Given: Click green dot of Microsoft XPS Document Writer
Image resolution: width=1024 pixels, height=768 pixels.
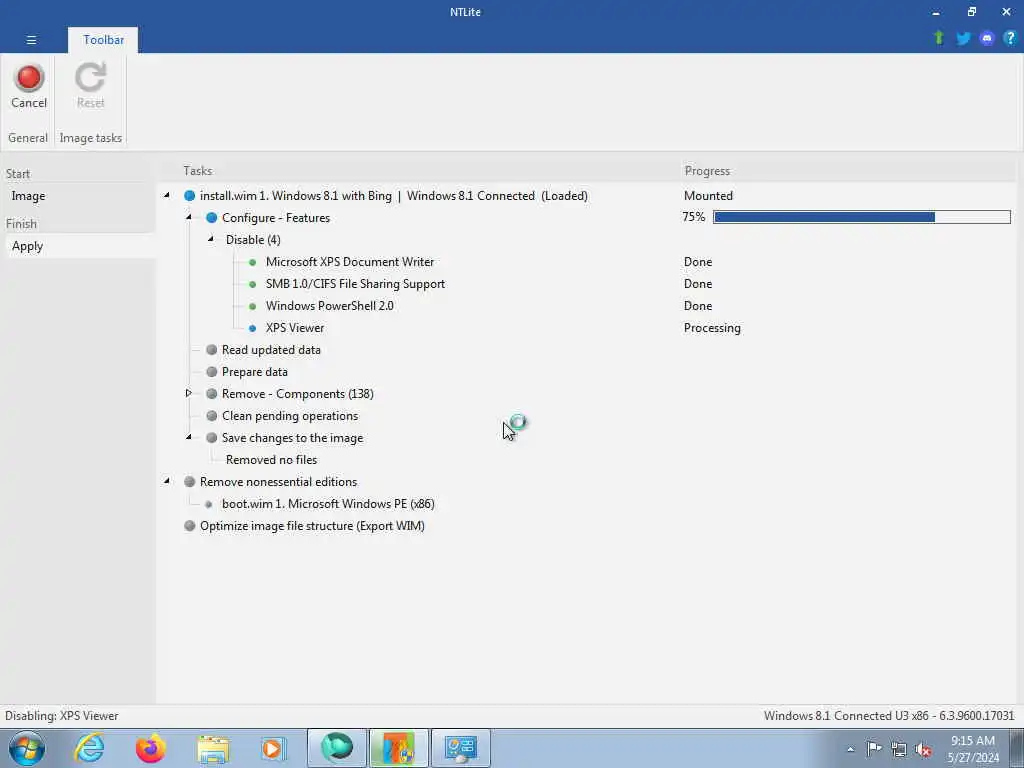Looking at the screenshot, I should (253, 262).
